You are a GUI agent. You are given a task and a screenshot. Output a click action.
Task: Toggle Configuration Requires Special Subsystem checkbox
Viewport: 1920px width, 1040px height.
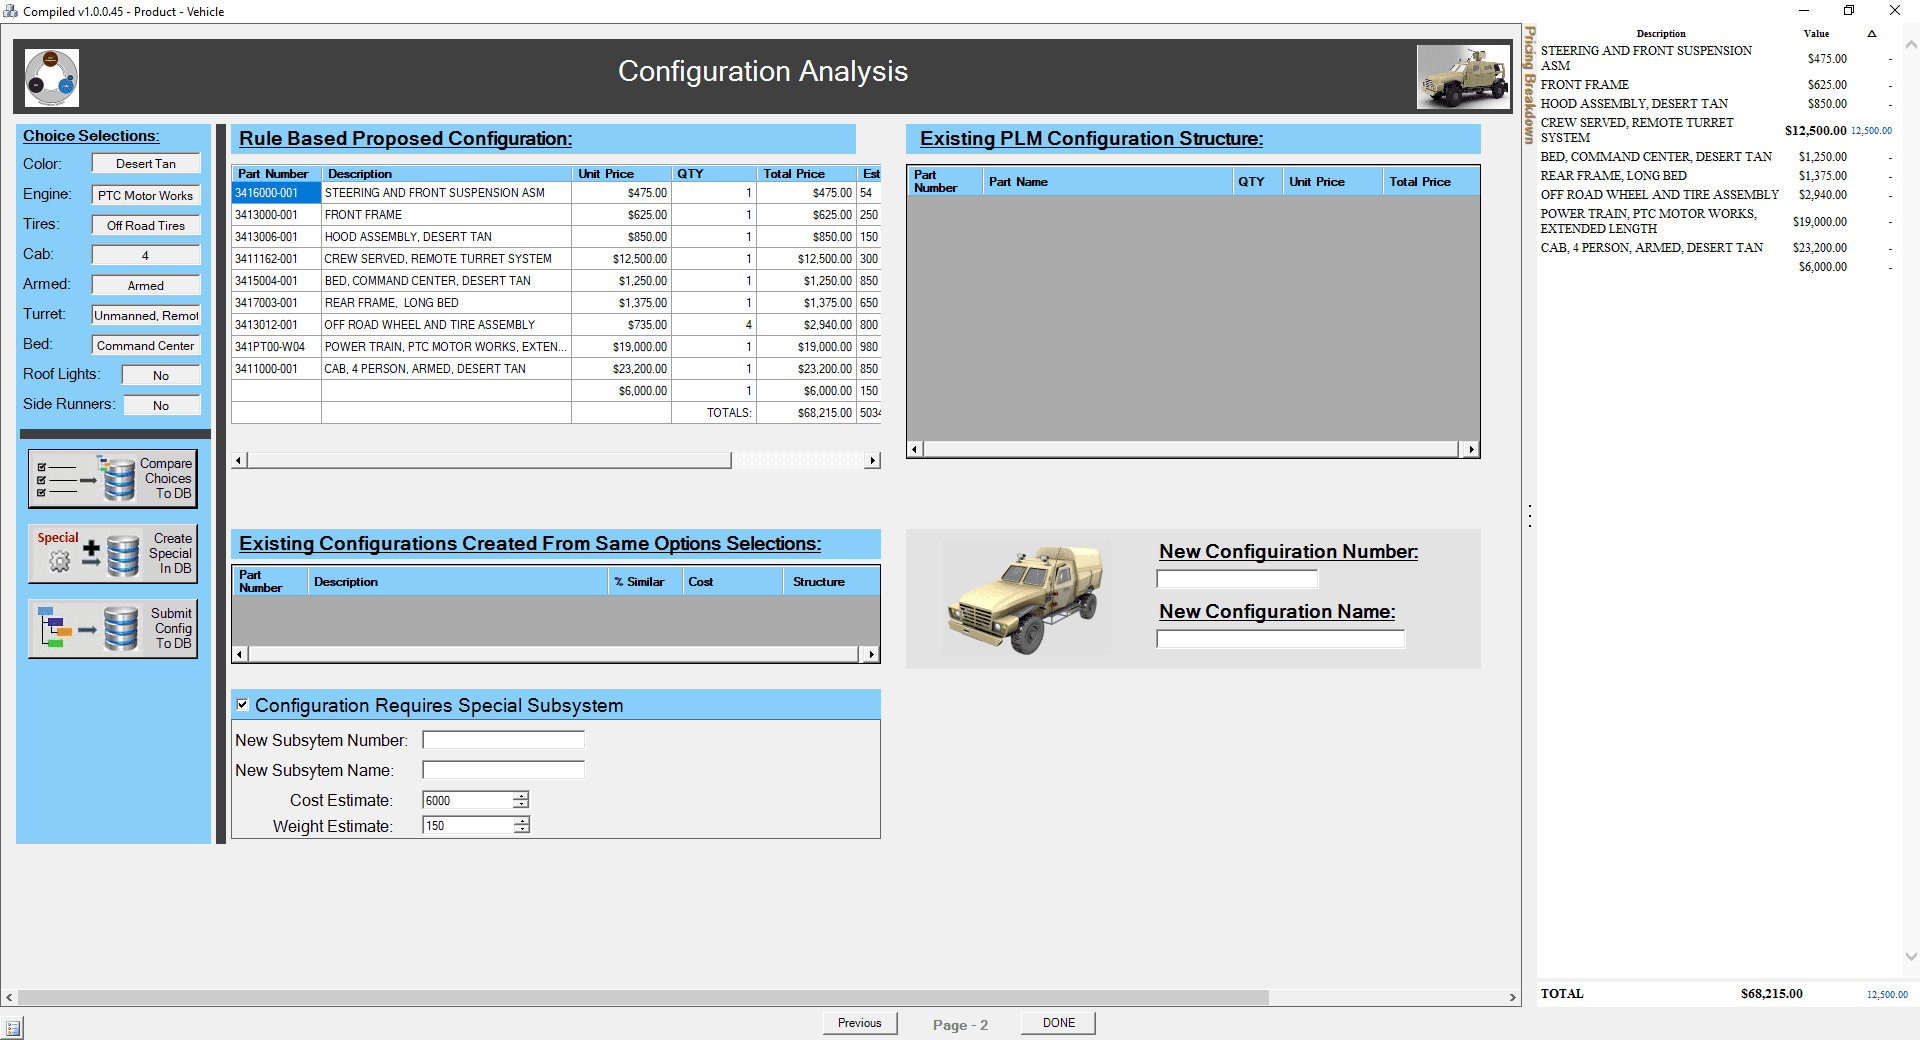[x=242, y=705]
